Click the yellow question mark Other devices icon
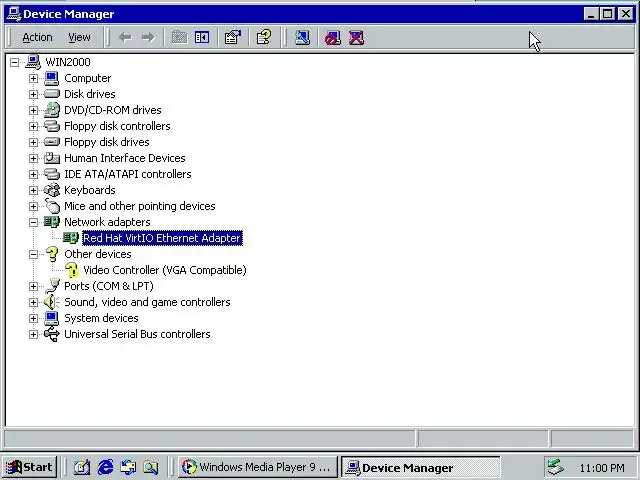 click(52, 254)
